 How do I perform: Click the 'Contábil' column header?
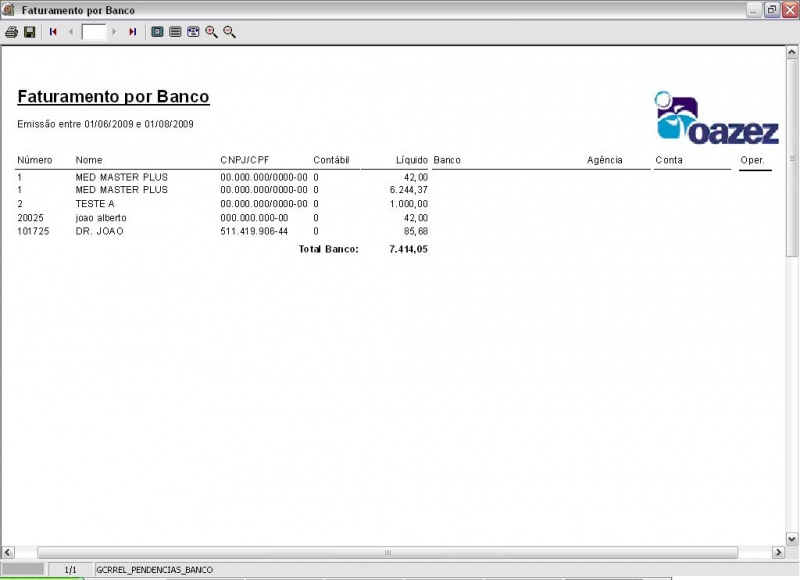click(331, 160)
